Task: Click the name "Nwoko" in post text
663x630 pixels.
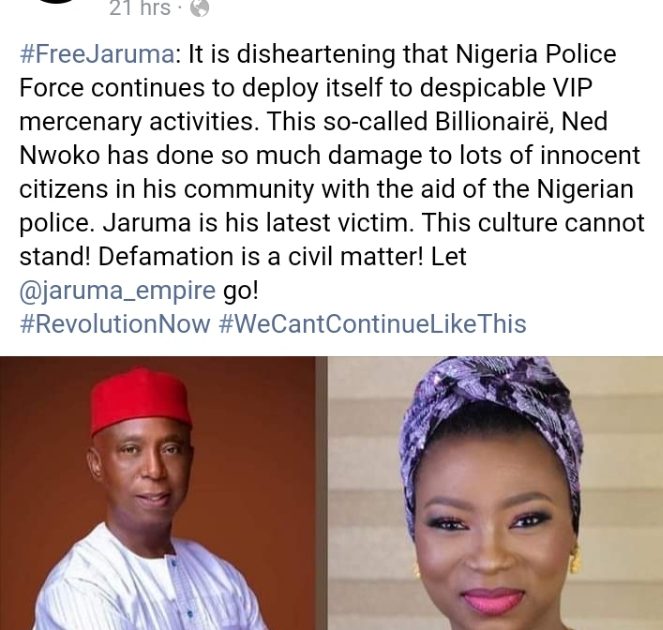Action: (60, 156)
